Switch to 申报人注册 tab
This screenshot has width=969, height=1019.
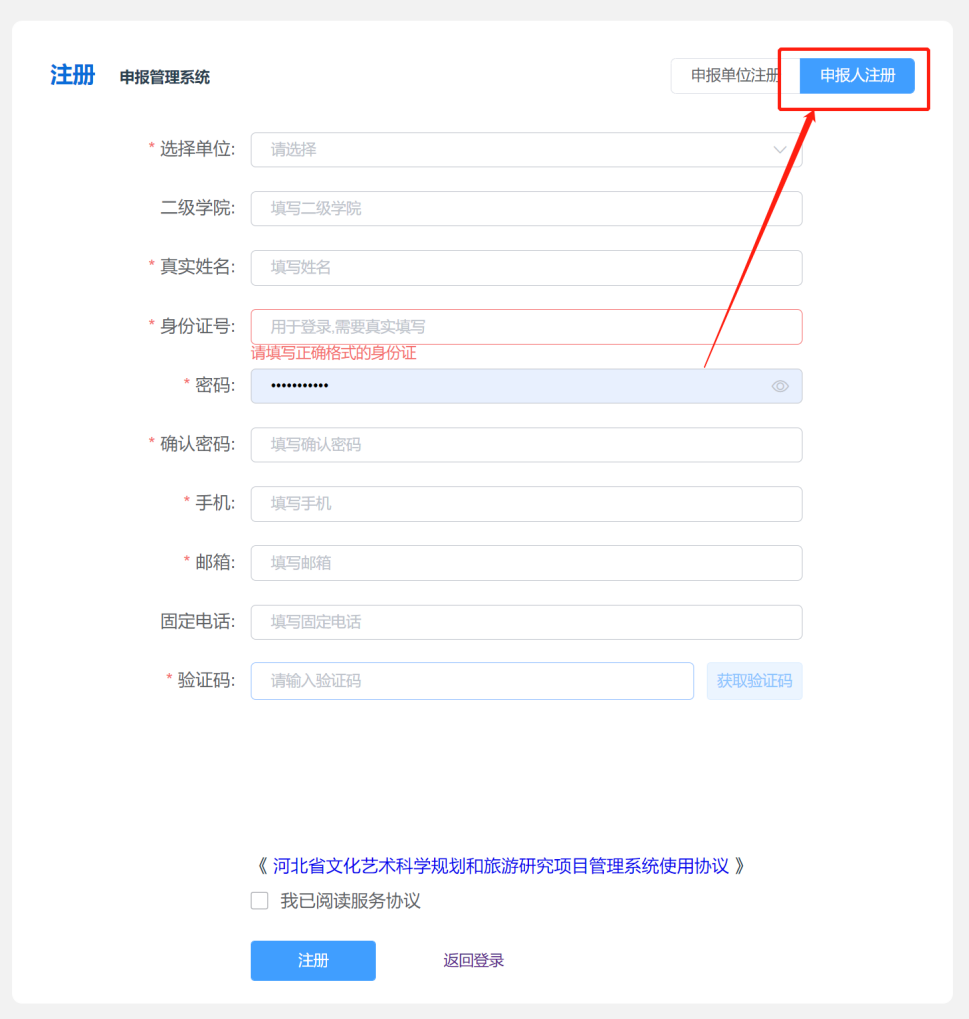pos(857,76)
